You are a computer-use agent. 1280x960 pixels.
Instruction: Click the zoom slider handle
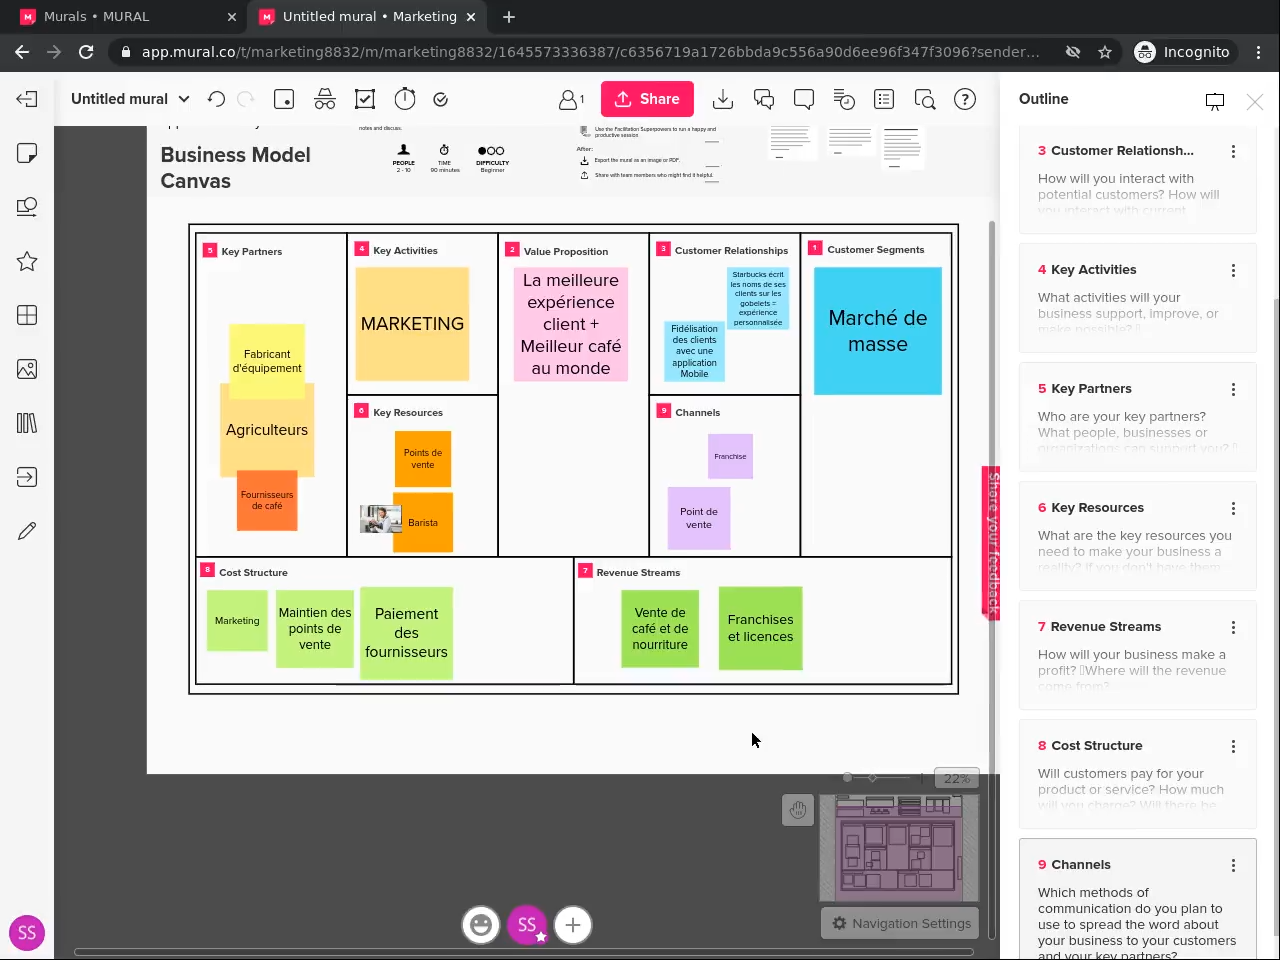pyautogui.click(x=848, y=777)
